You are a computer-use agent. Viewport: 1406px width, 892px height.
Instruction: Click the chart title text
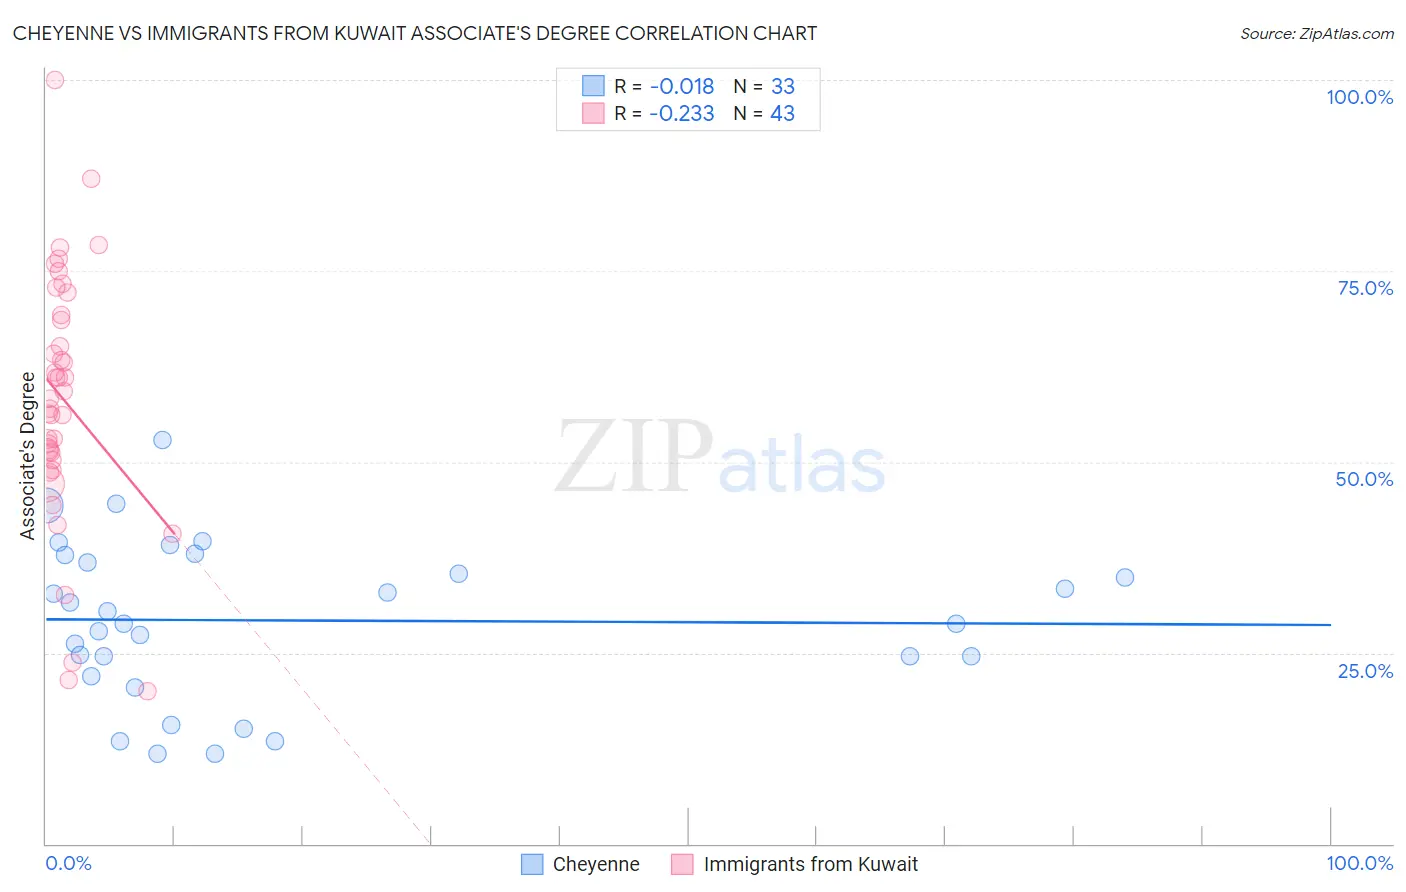(x=415, y=33)
